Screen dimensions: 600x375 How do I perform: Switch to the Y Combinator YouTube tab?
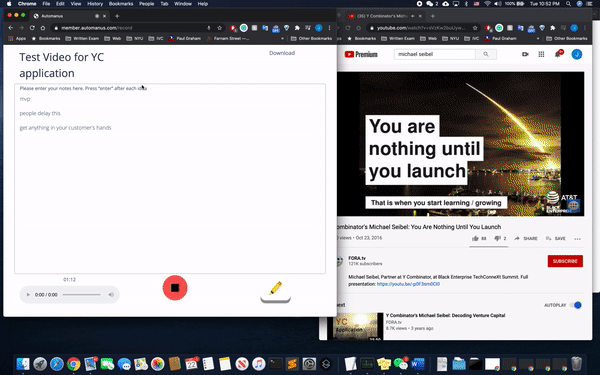[385, 16]
